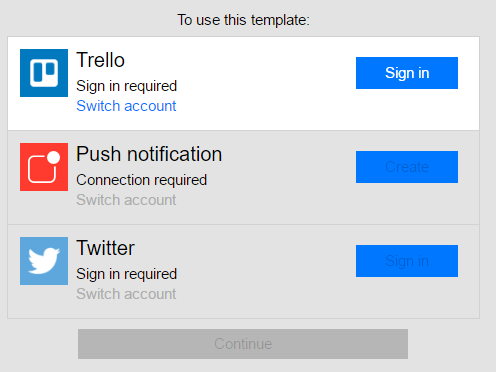Sign in to Trello
The image size is (496, 372).
(407, 73)
